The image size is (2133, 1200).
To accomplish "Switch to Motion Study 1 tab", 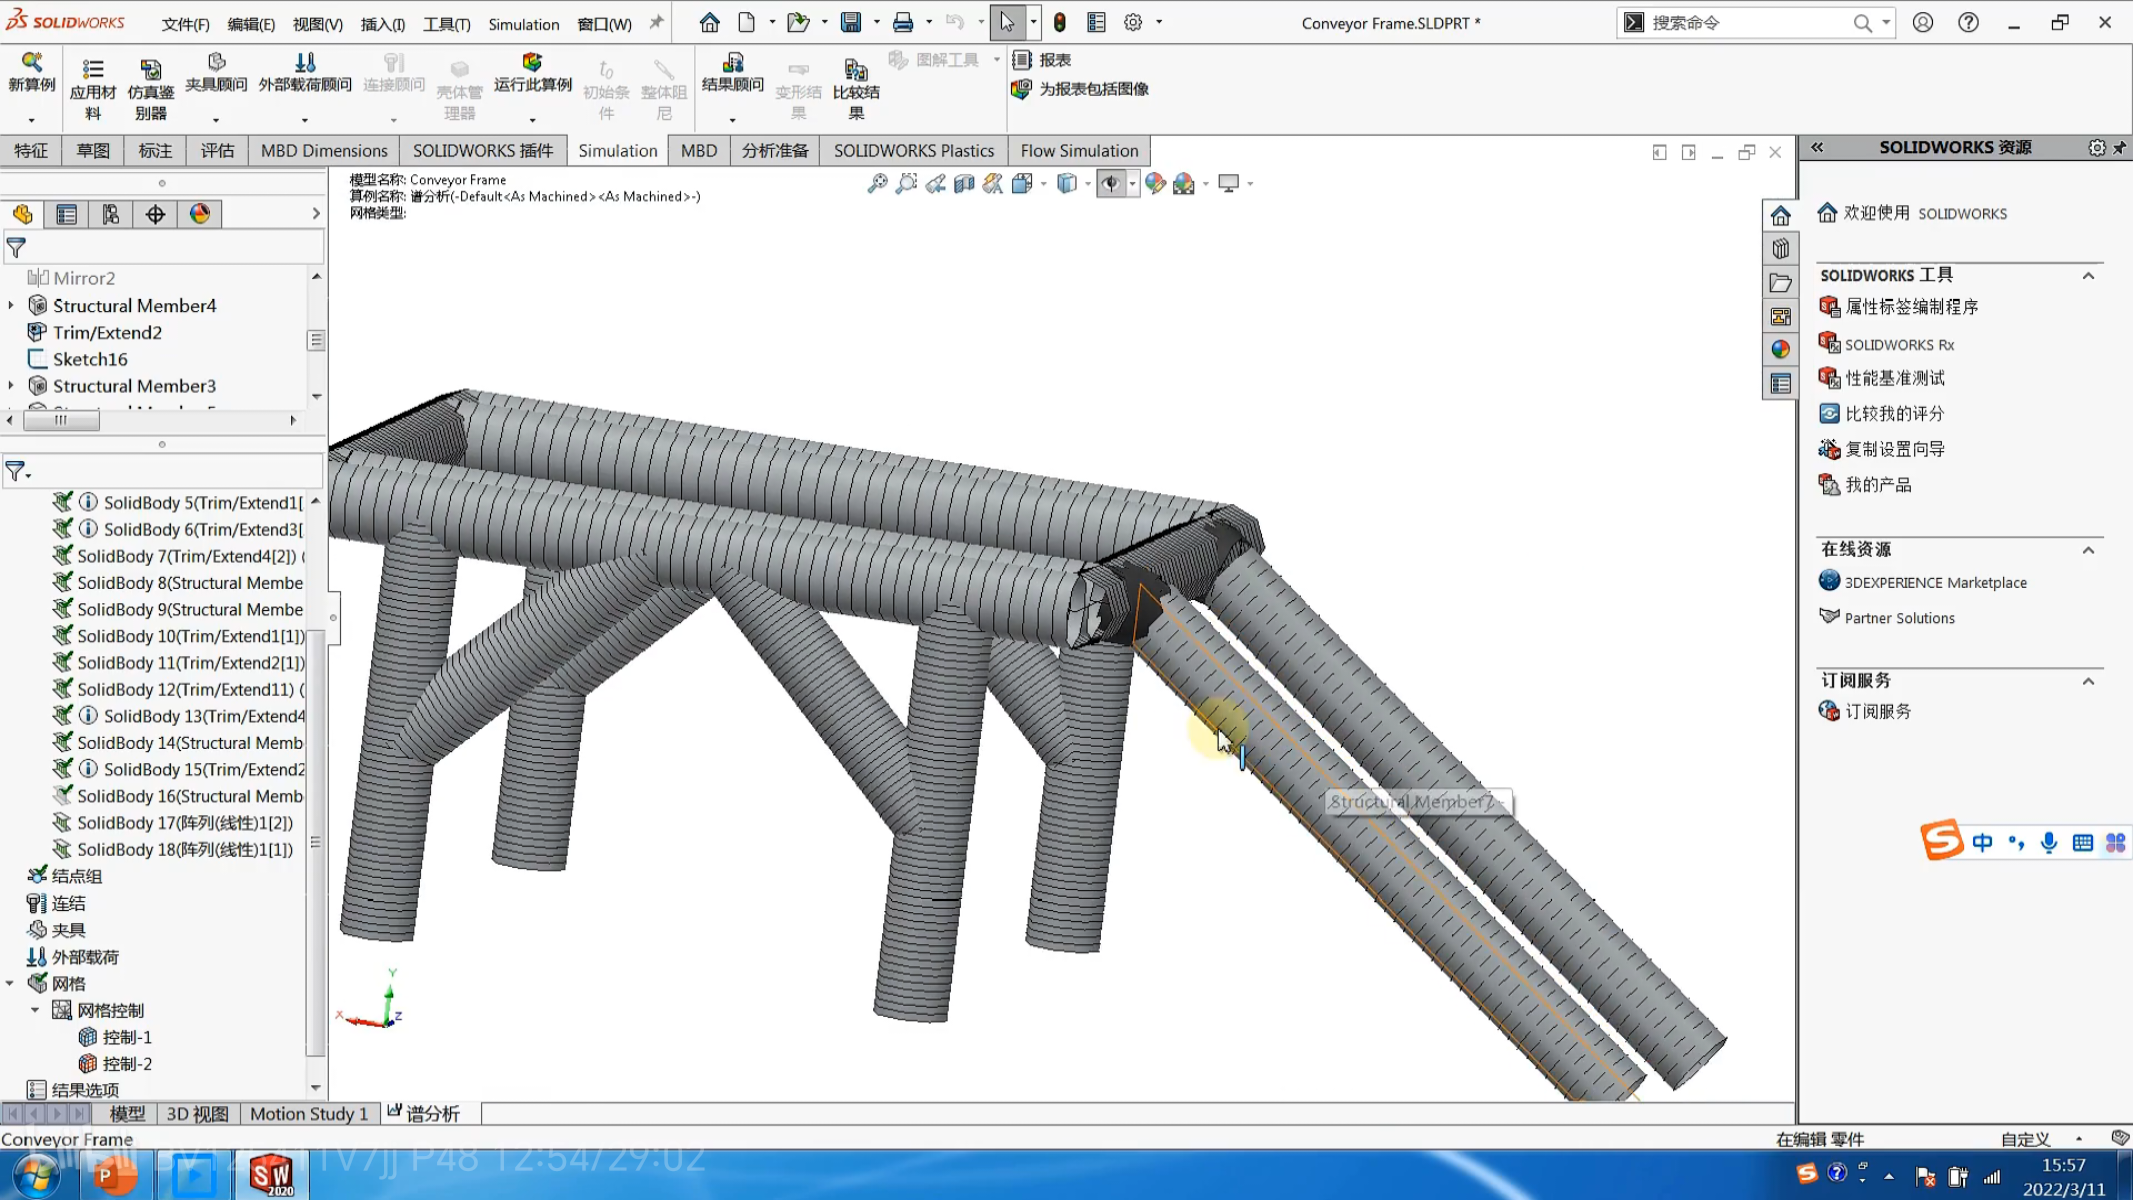I will [309, 1113].
